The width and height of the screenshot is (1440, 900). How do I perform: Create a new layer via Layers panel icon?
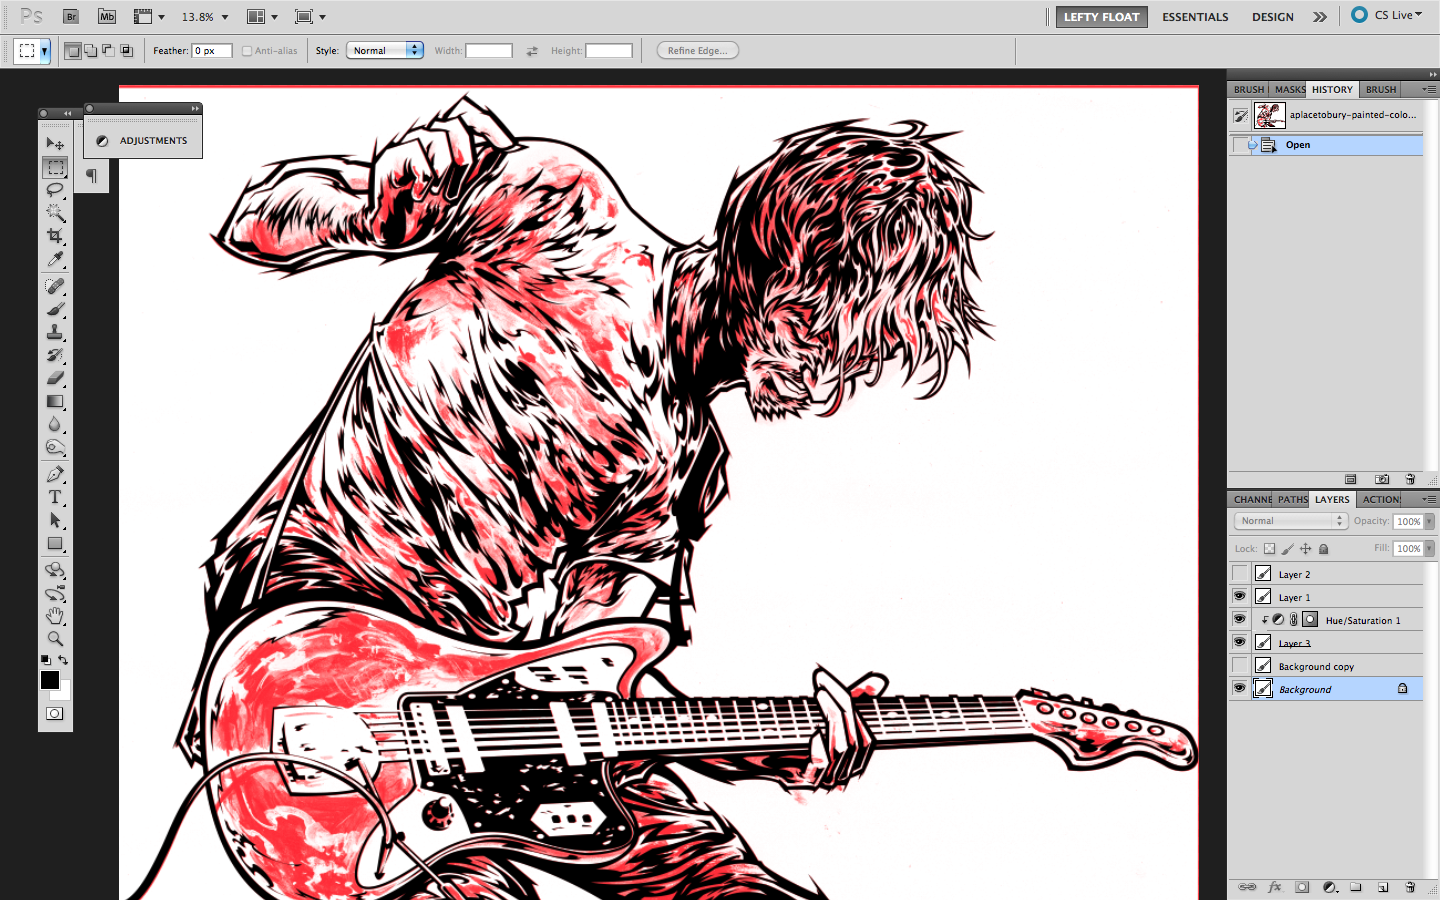[1383, 887]
